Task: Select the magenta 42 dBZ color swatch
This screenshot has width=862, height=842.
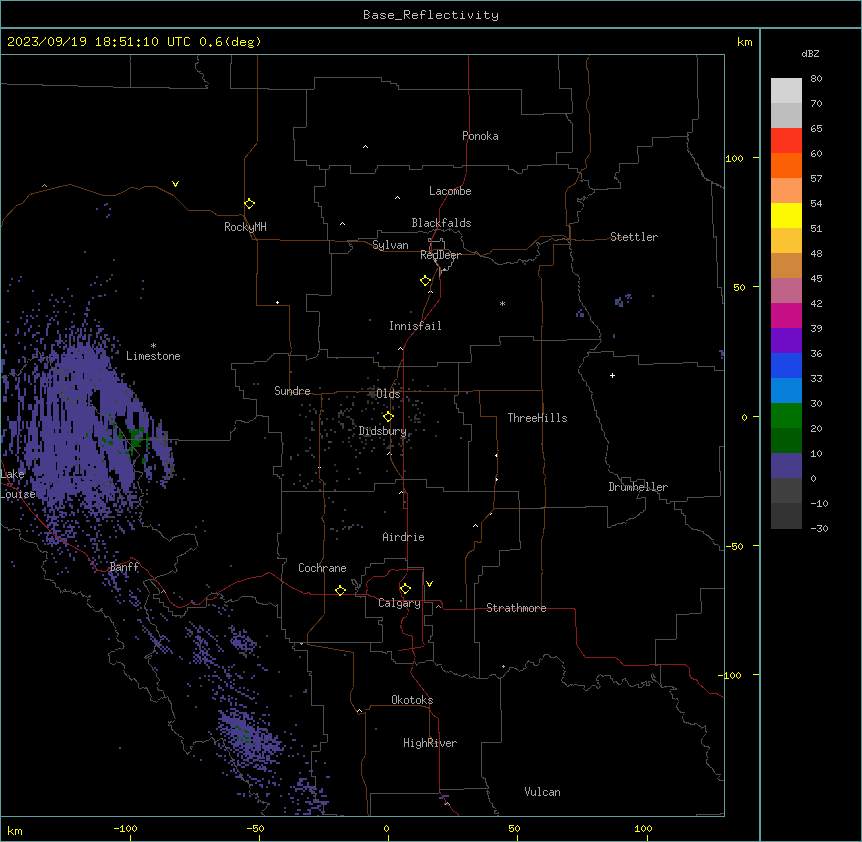Action: 786,315
